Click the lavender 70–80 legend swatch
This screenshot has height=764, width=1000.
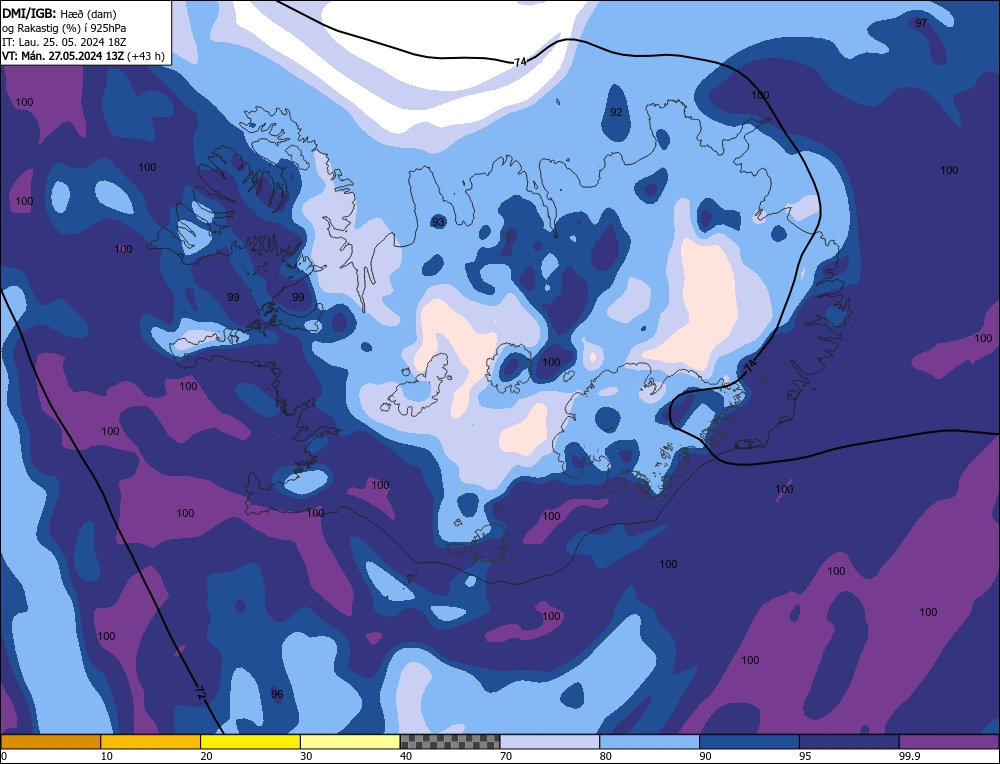click(550, 741)
